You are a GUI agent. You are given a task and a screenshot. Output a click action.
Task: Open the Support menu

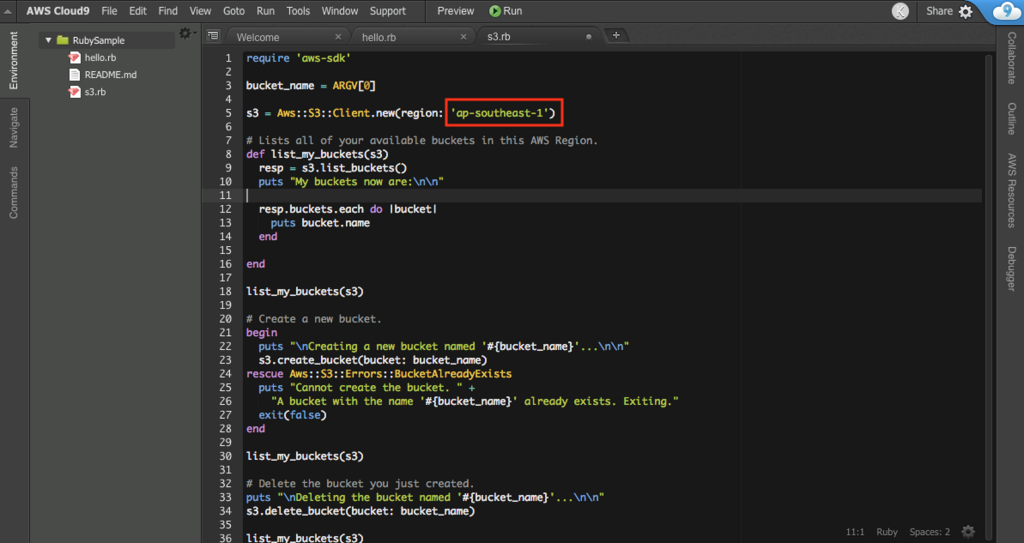click(387, 11)
